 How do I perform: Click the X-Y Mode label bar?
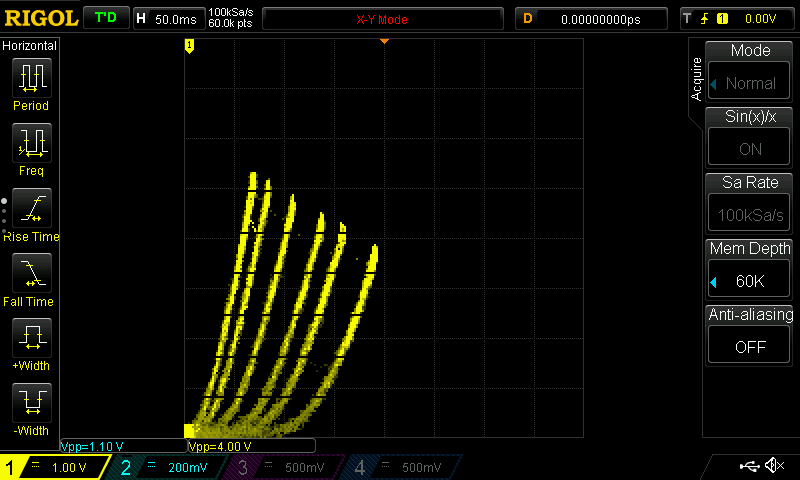click(x=383, y=19)
